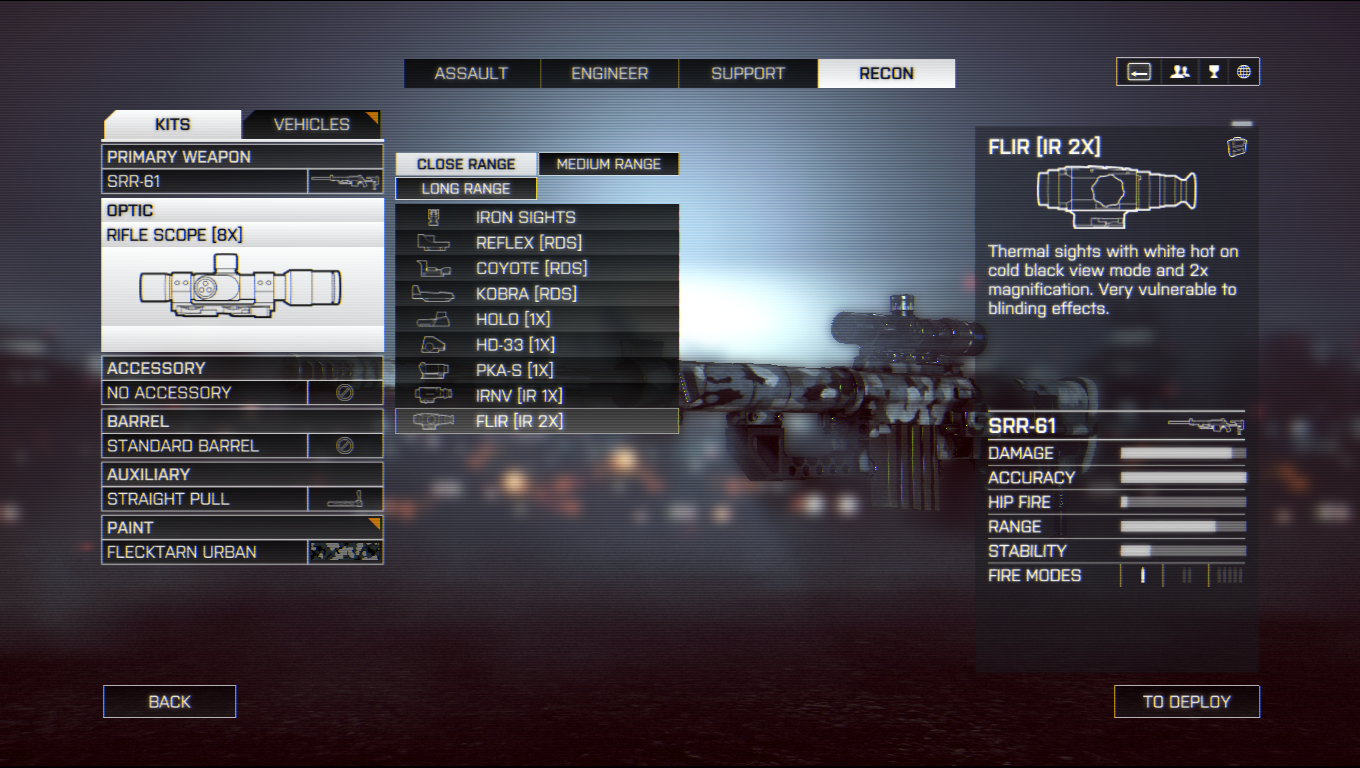This screenshot has width=1360, height=768.
Task: Click the full-auto fire mode icon
Action: [1229, 576]
